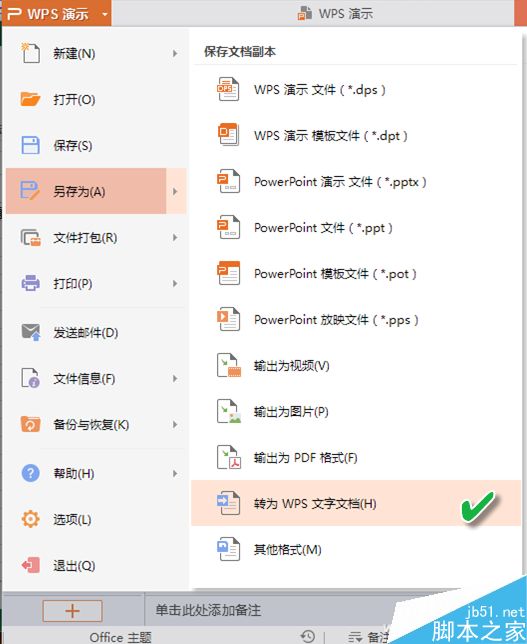Choose PowerPoint 演示 文件 (*.pptx) format
527x644 pixels.
coord(356,181)
